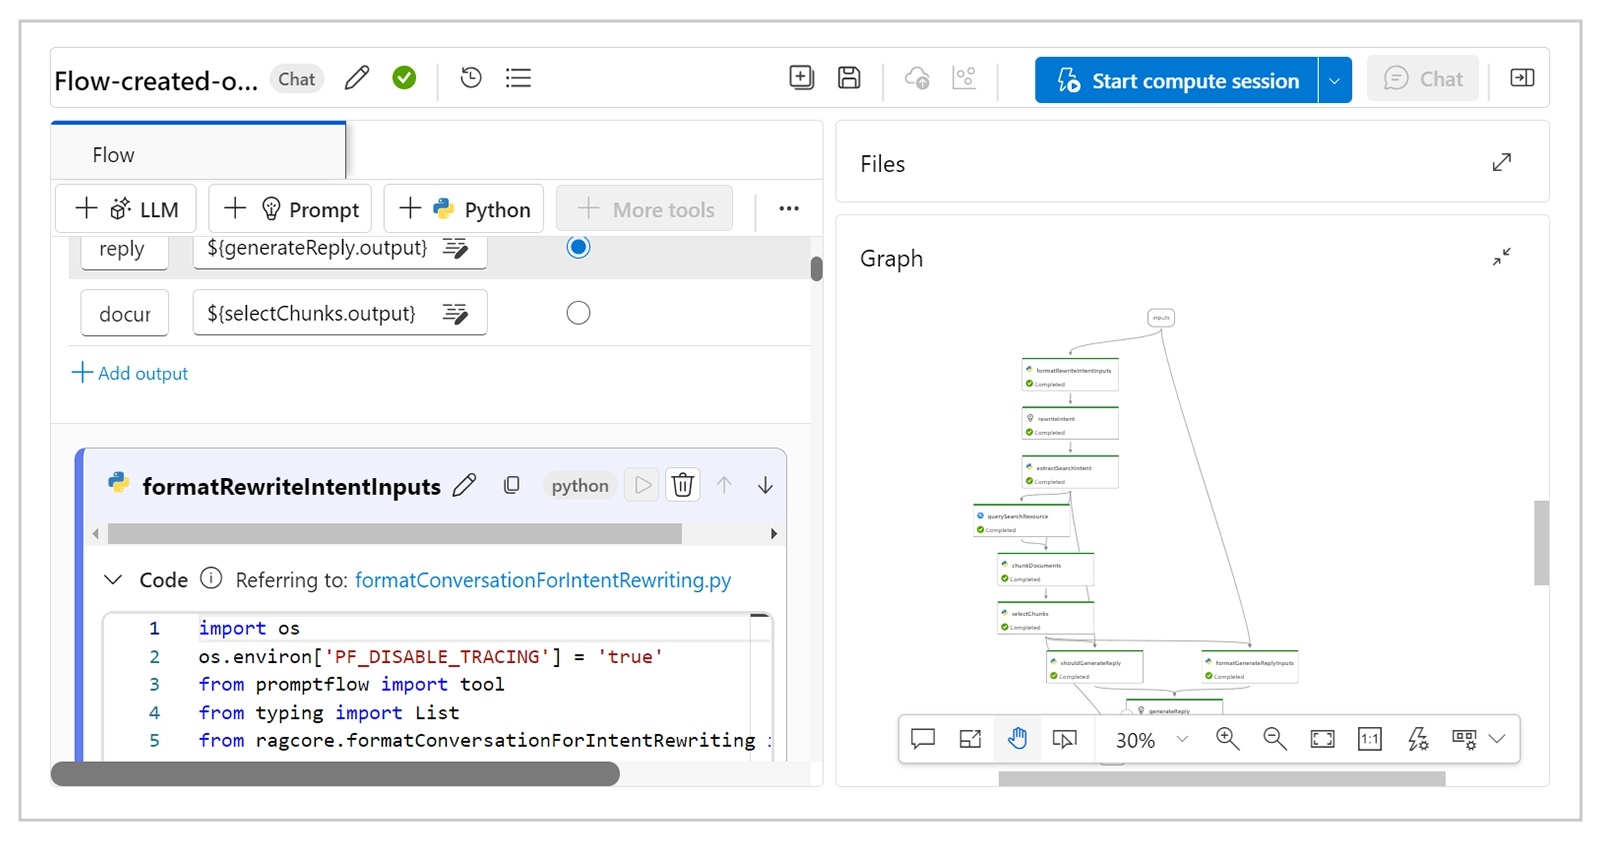This screenshot has height=841, width=1600.
Task: Click the evaluate icon next to the cloud icon
Action: pyautogui.click(x=964, y=78)
